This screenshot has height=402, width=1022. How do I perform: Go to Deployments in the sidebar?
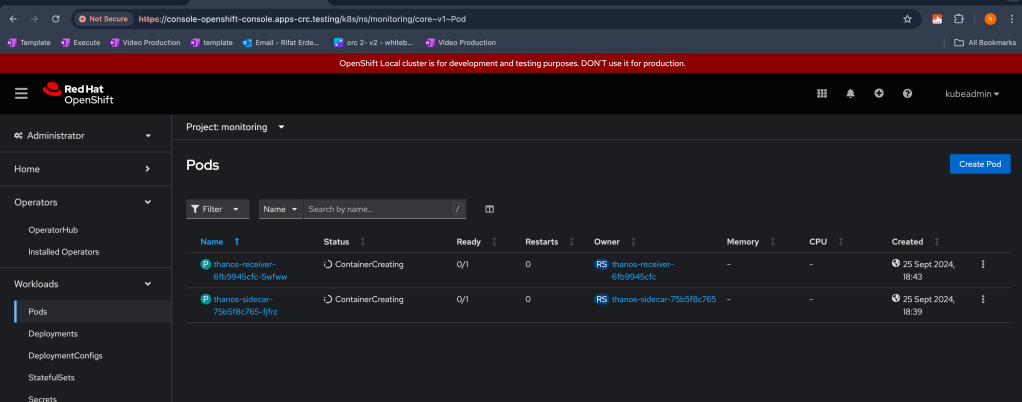point(53,334)
